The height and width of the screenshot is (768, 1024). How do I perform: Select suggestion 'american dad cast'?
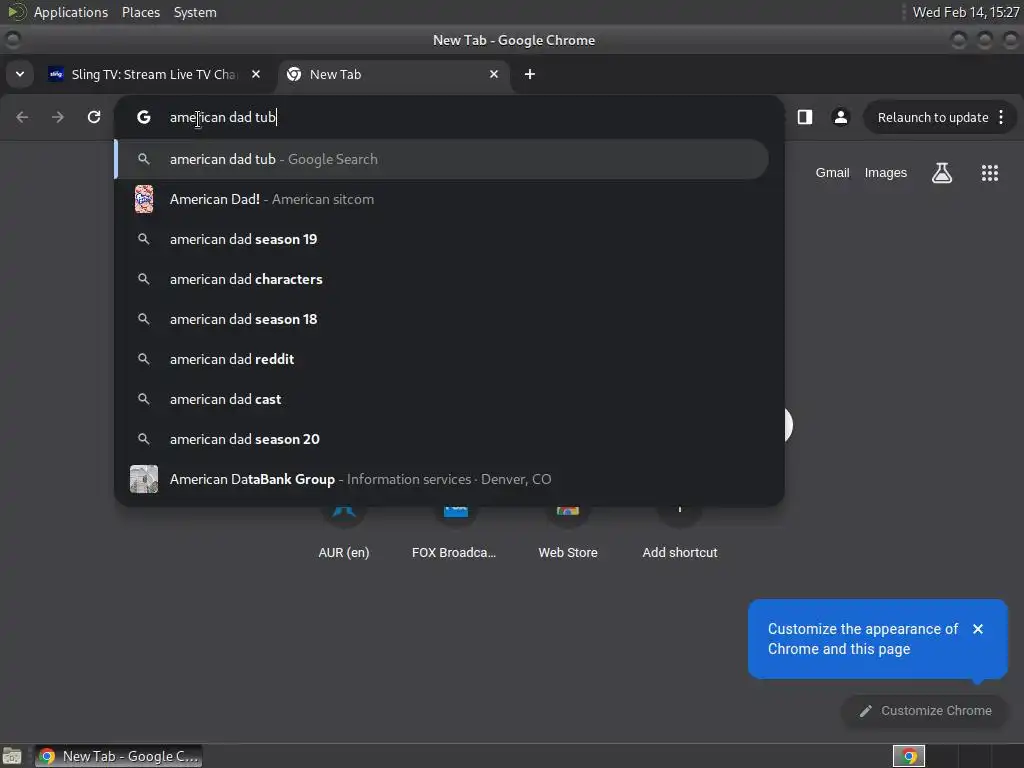point(441,399)
